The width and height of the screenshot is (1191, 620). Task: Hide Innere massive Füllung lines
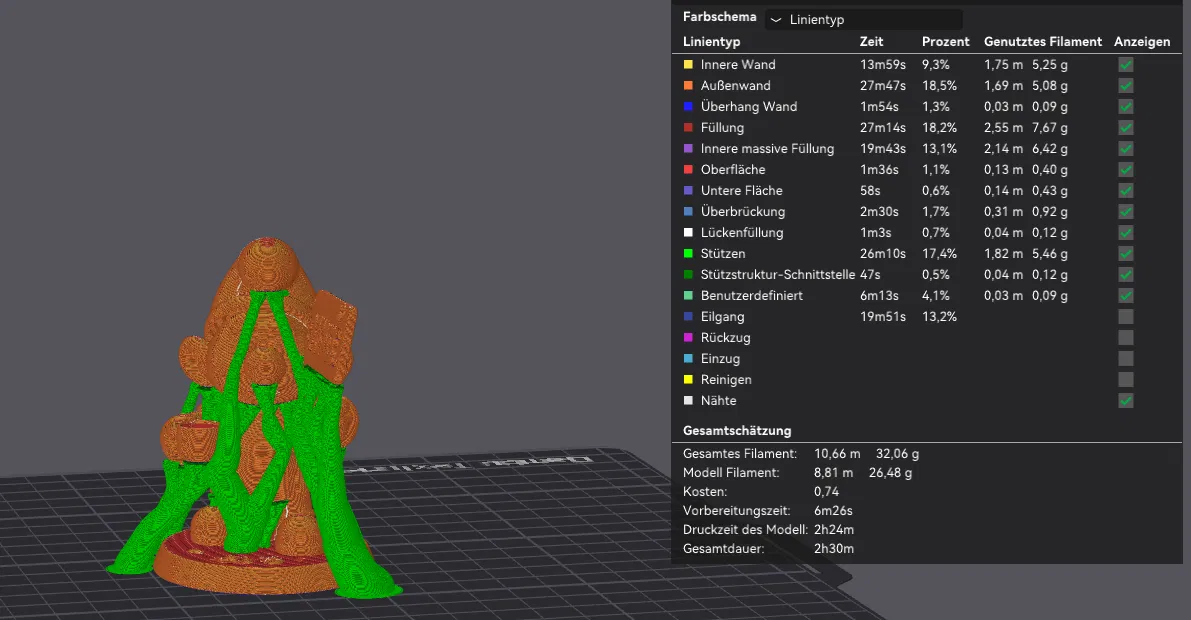click(1126, 149)
